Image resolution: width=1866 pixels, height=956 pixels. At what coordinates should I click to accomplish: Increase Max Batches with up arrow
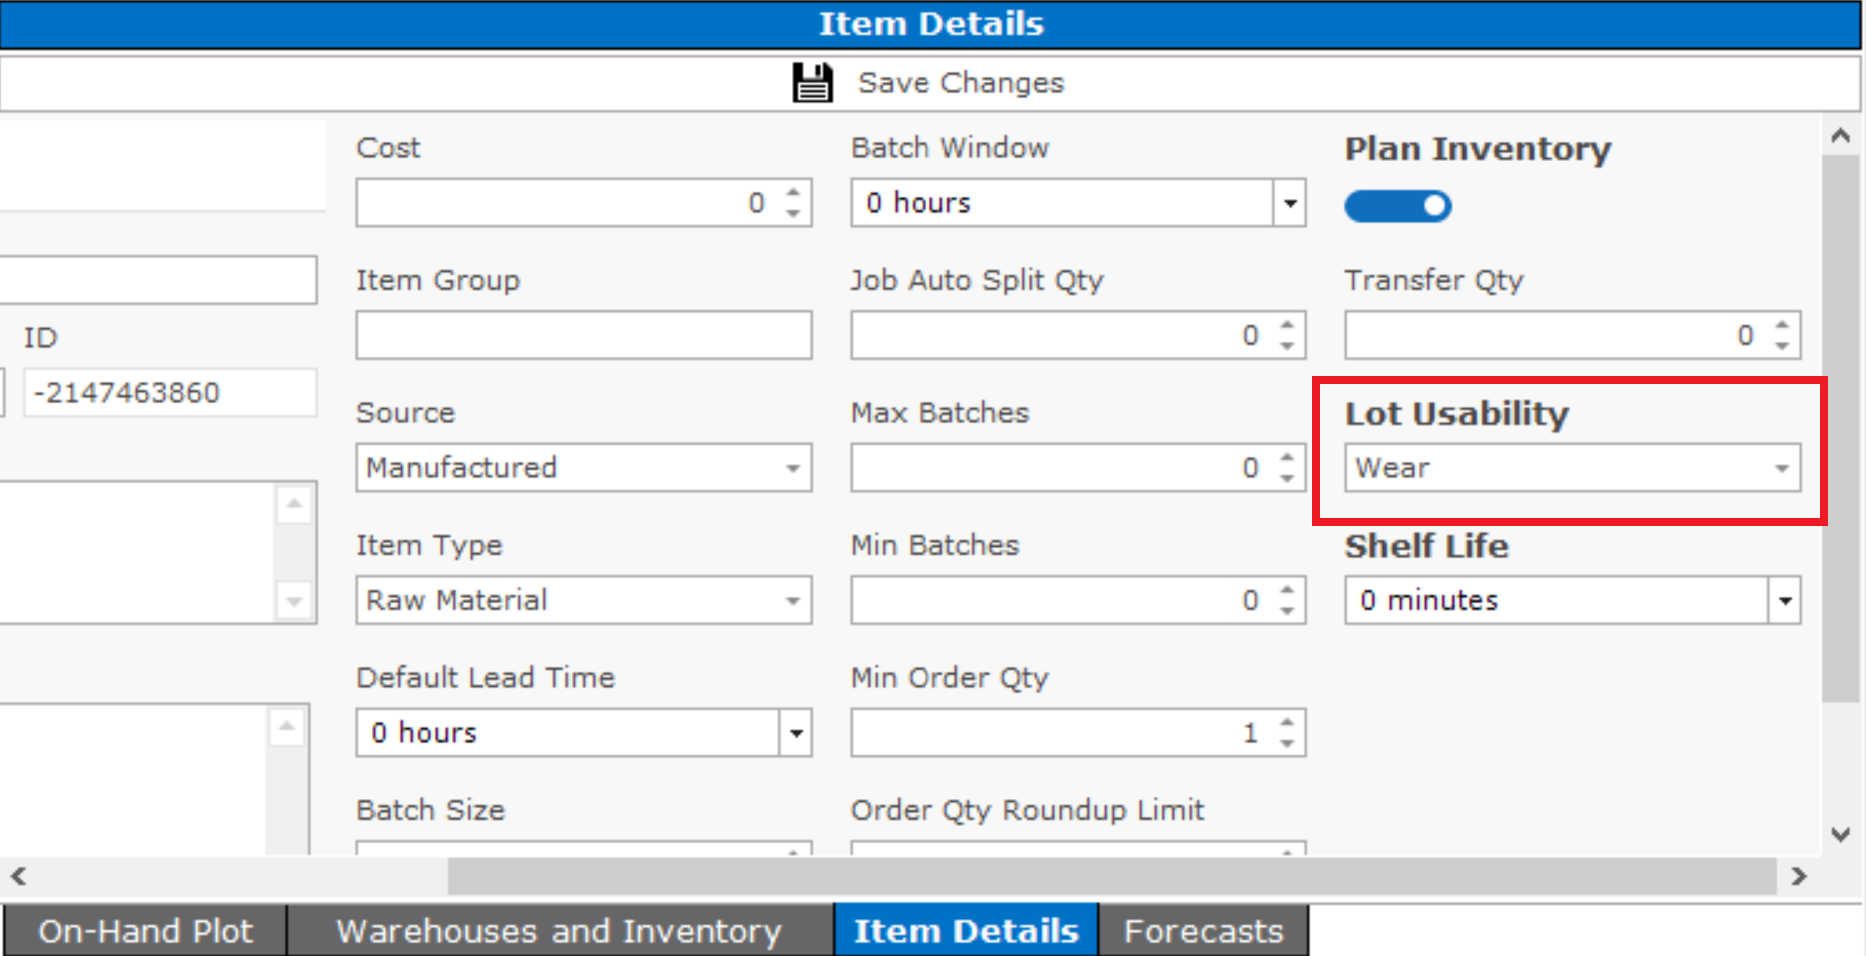1287,457
